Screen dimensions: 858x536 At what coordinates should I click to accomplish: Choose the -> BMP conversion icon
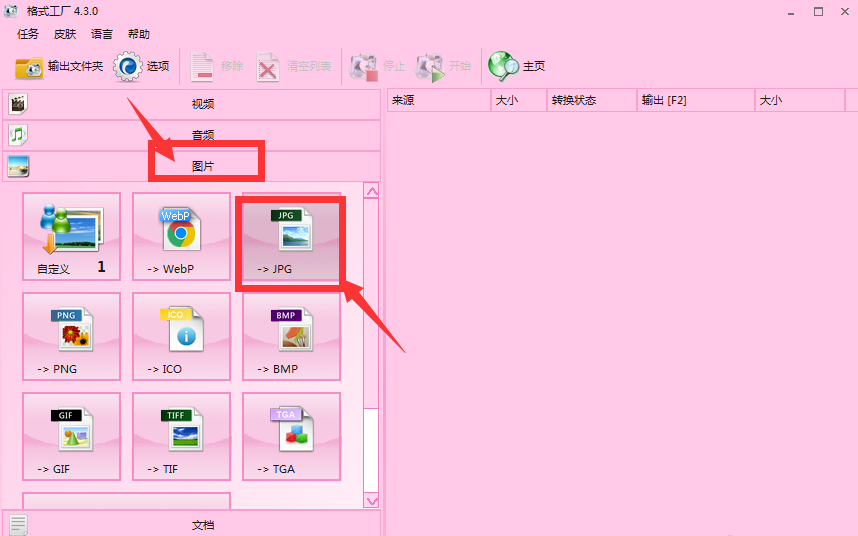292,336
